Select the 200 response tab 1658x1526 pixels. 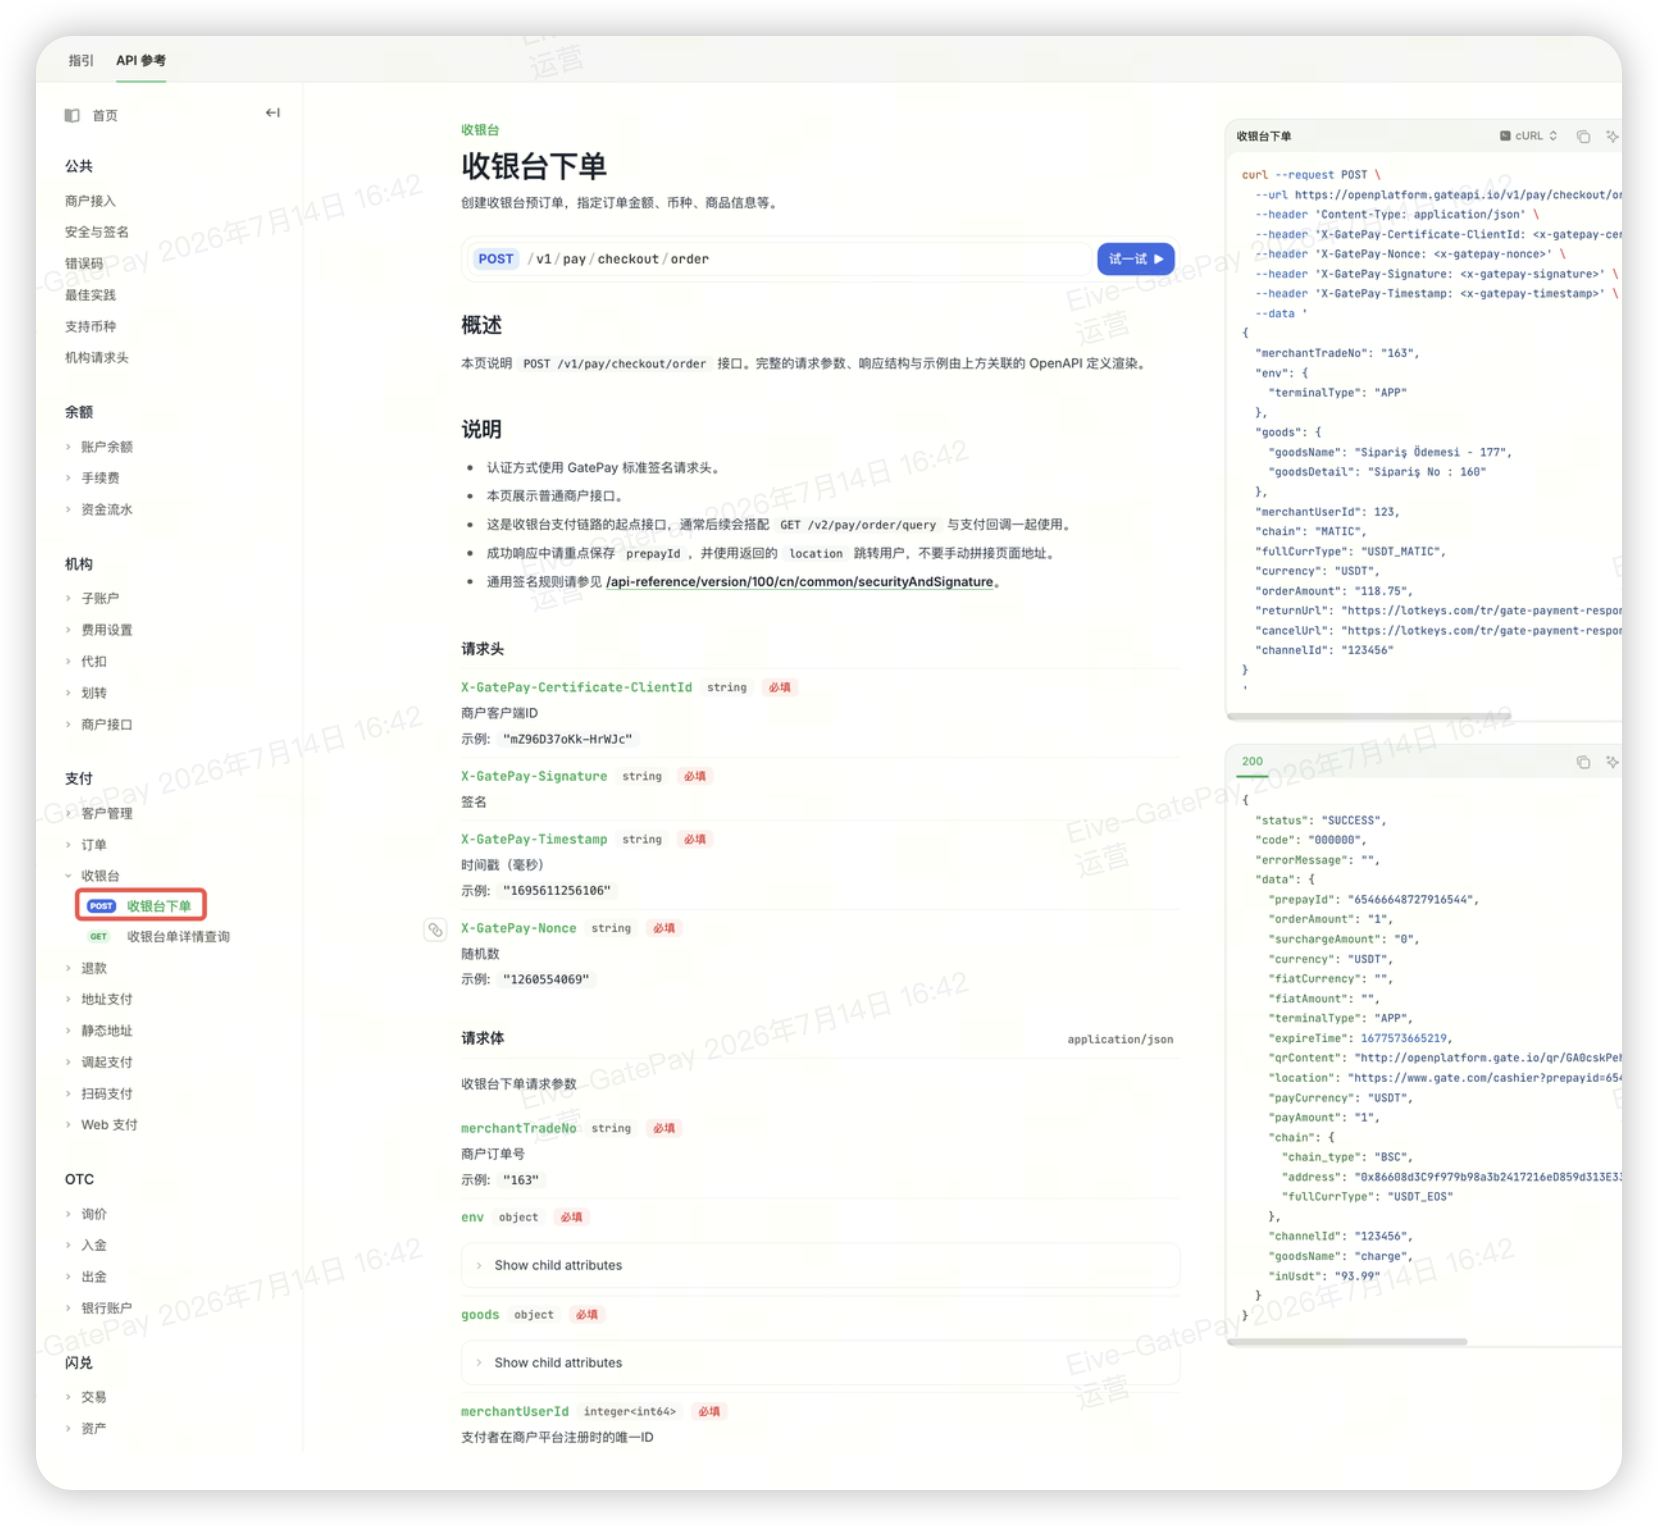coord(1252,762)
